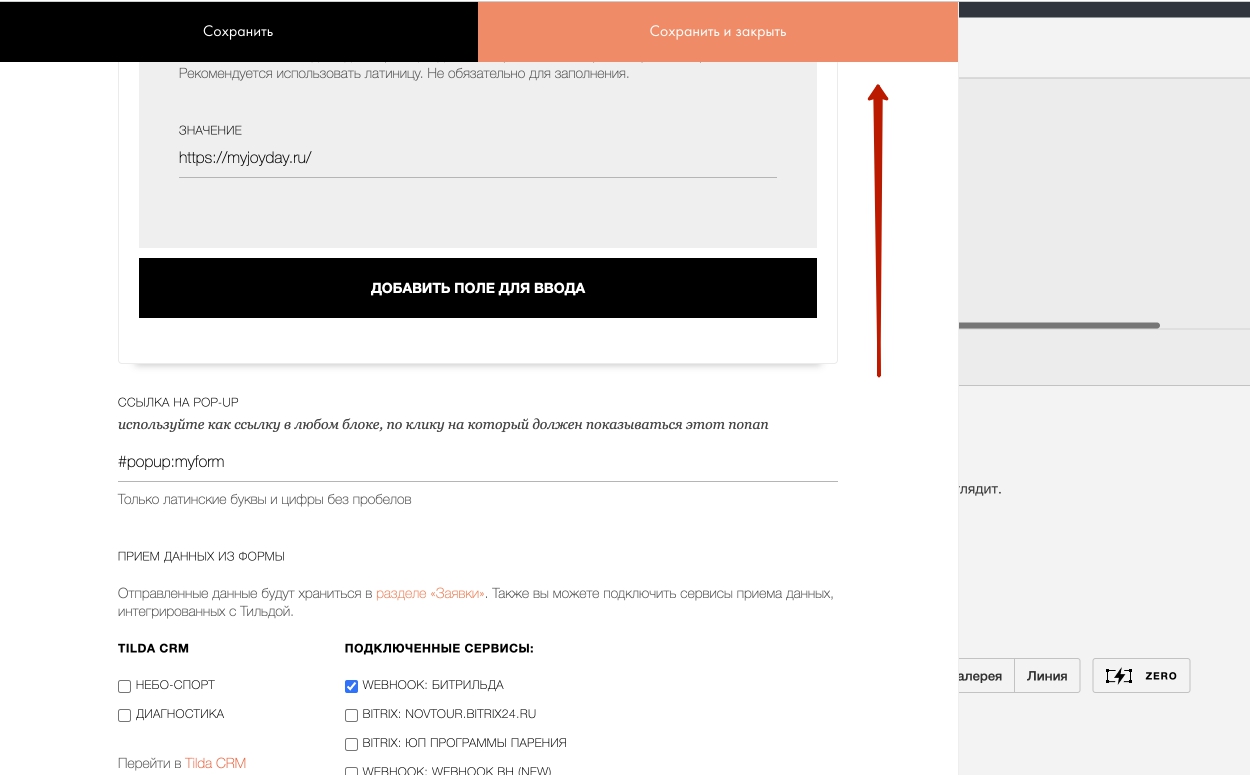Click the ССЫЛКА НА POP-UP label
Viewport: 1250px width, 775px height.
tap(178, 402)
